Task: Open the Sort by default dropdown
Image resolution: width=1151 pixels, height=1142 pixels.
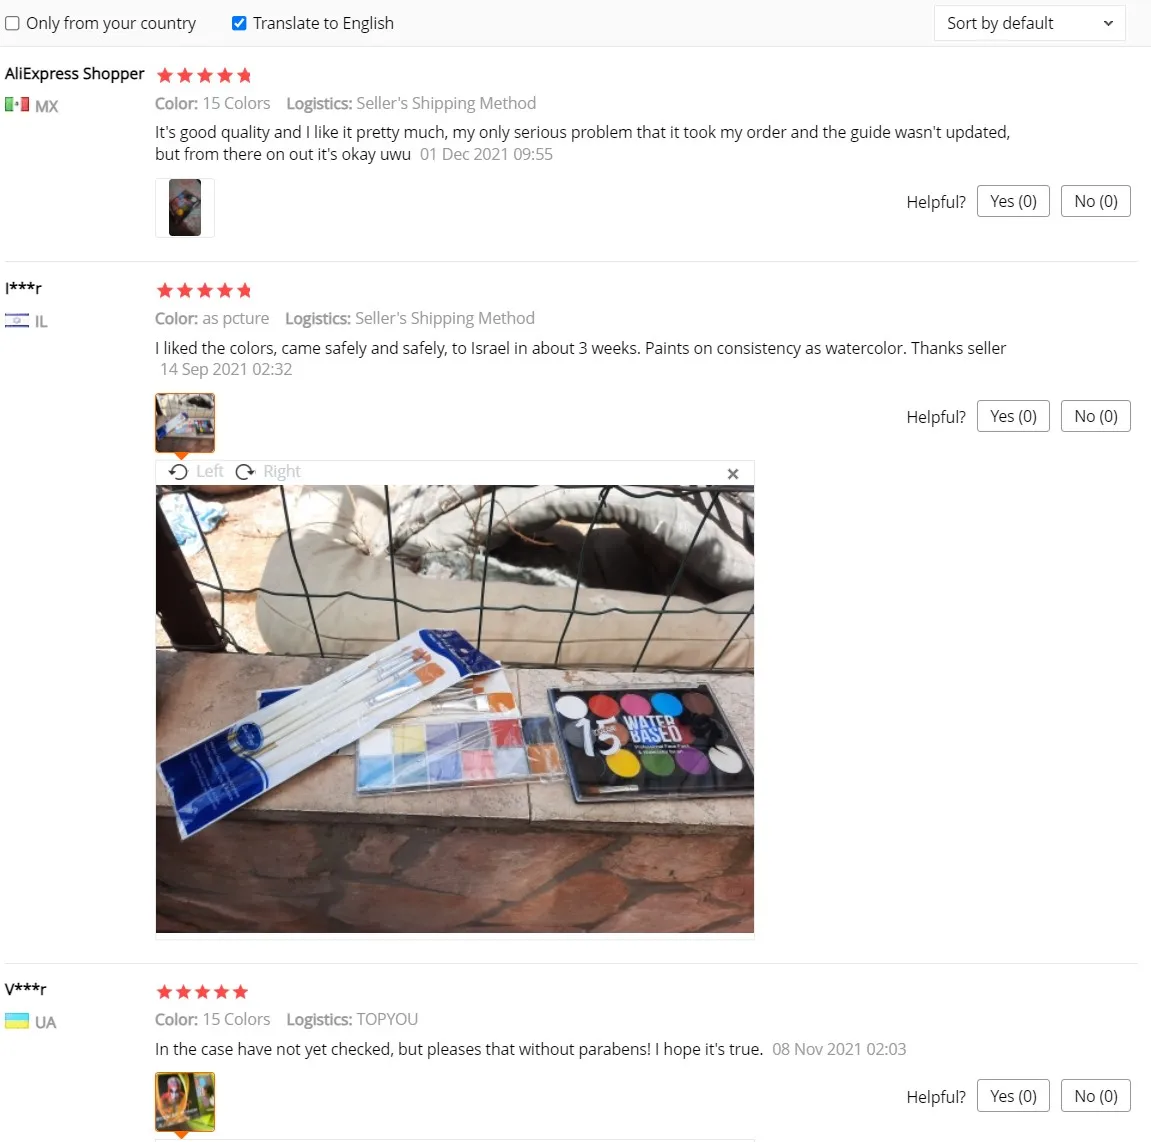Action: click(1029, 23)
